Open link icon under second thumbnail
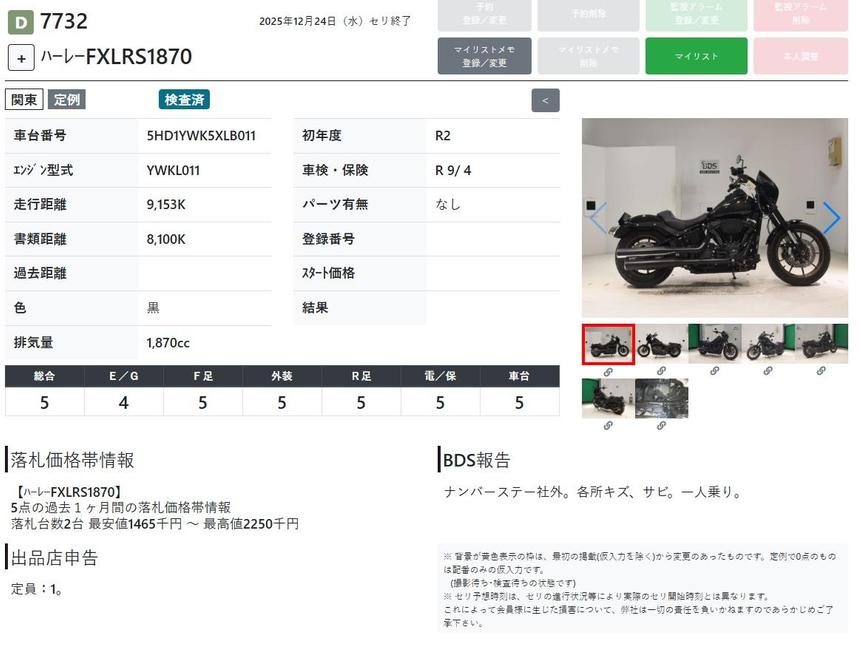Screen dimensions: 861x667 click(x=661, y=371)
